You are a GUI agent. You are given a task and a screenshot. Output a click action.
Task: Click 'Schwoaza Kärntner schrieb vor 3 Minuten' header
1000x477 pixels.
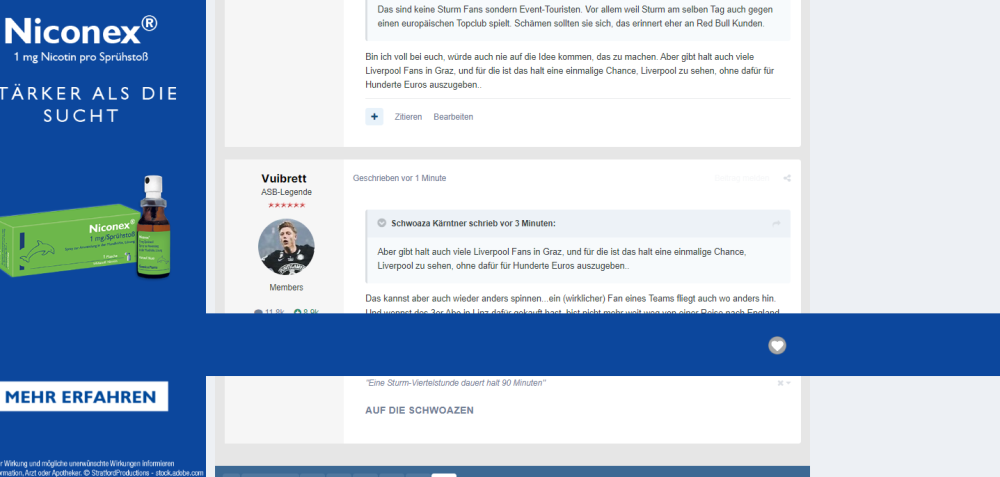click(x=473, y=223)
